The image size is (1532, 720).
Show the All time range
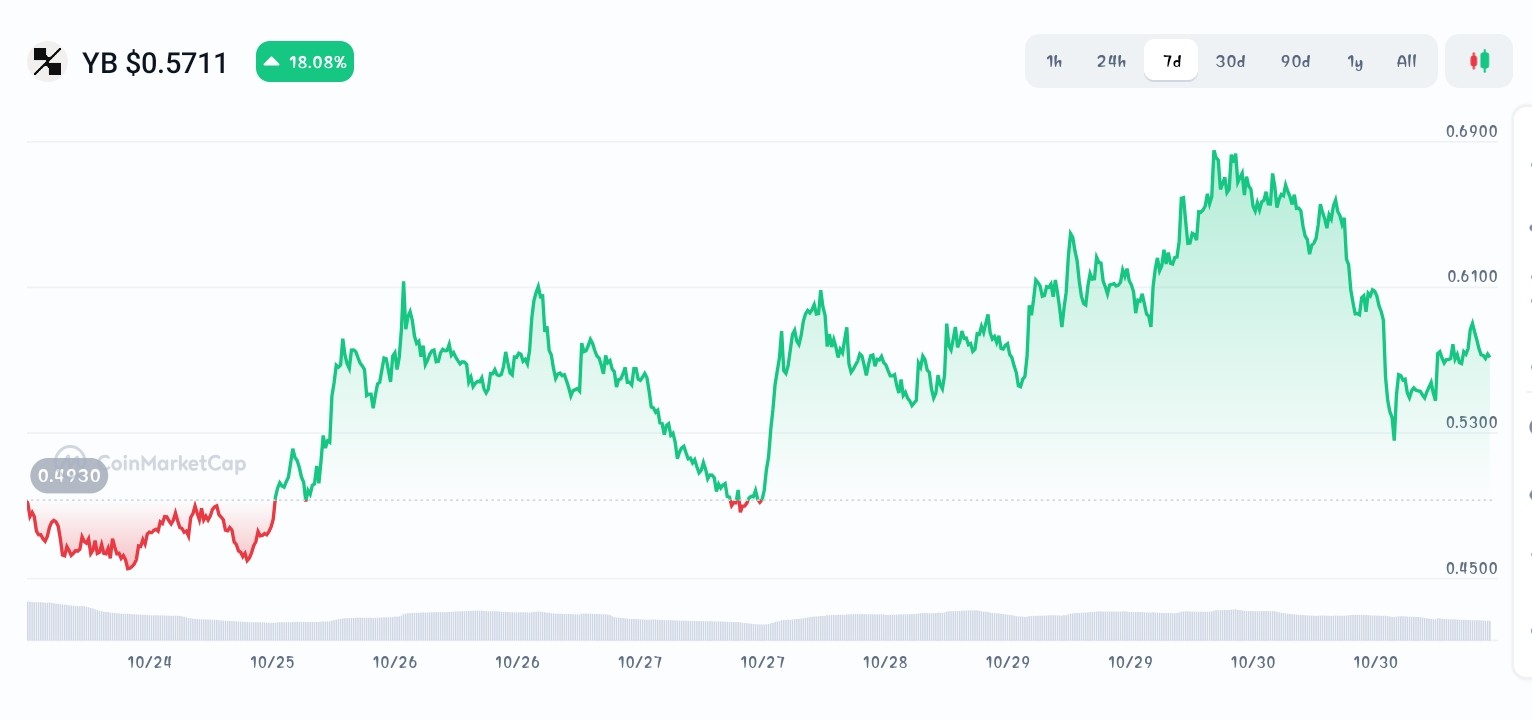[1406, 61]
